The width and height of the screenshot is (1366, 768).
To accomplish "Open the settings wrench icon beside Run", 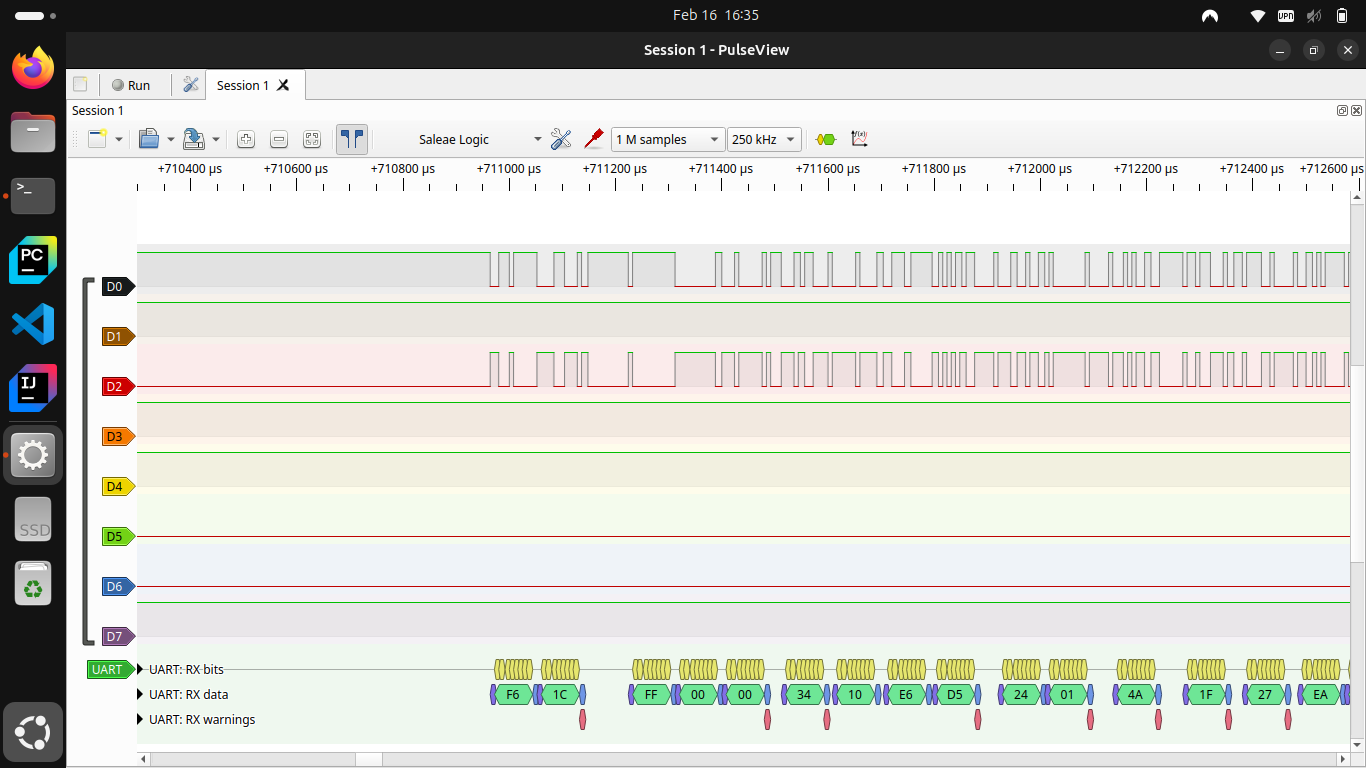I will point(190,85).
